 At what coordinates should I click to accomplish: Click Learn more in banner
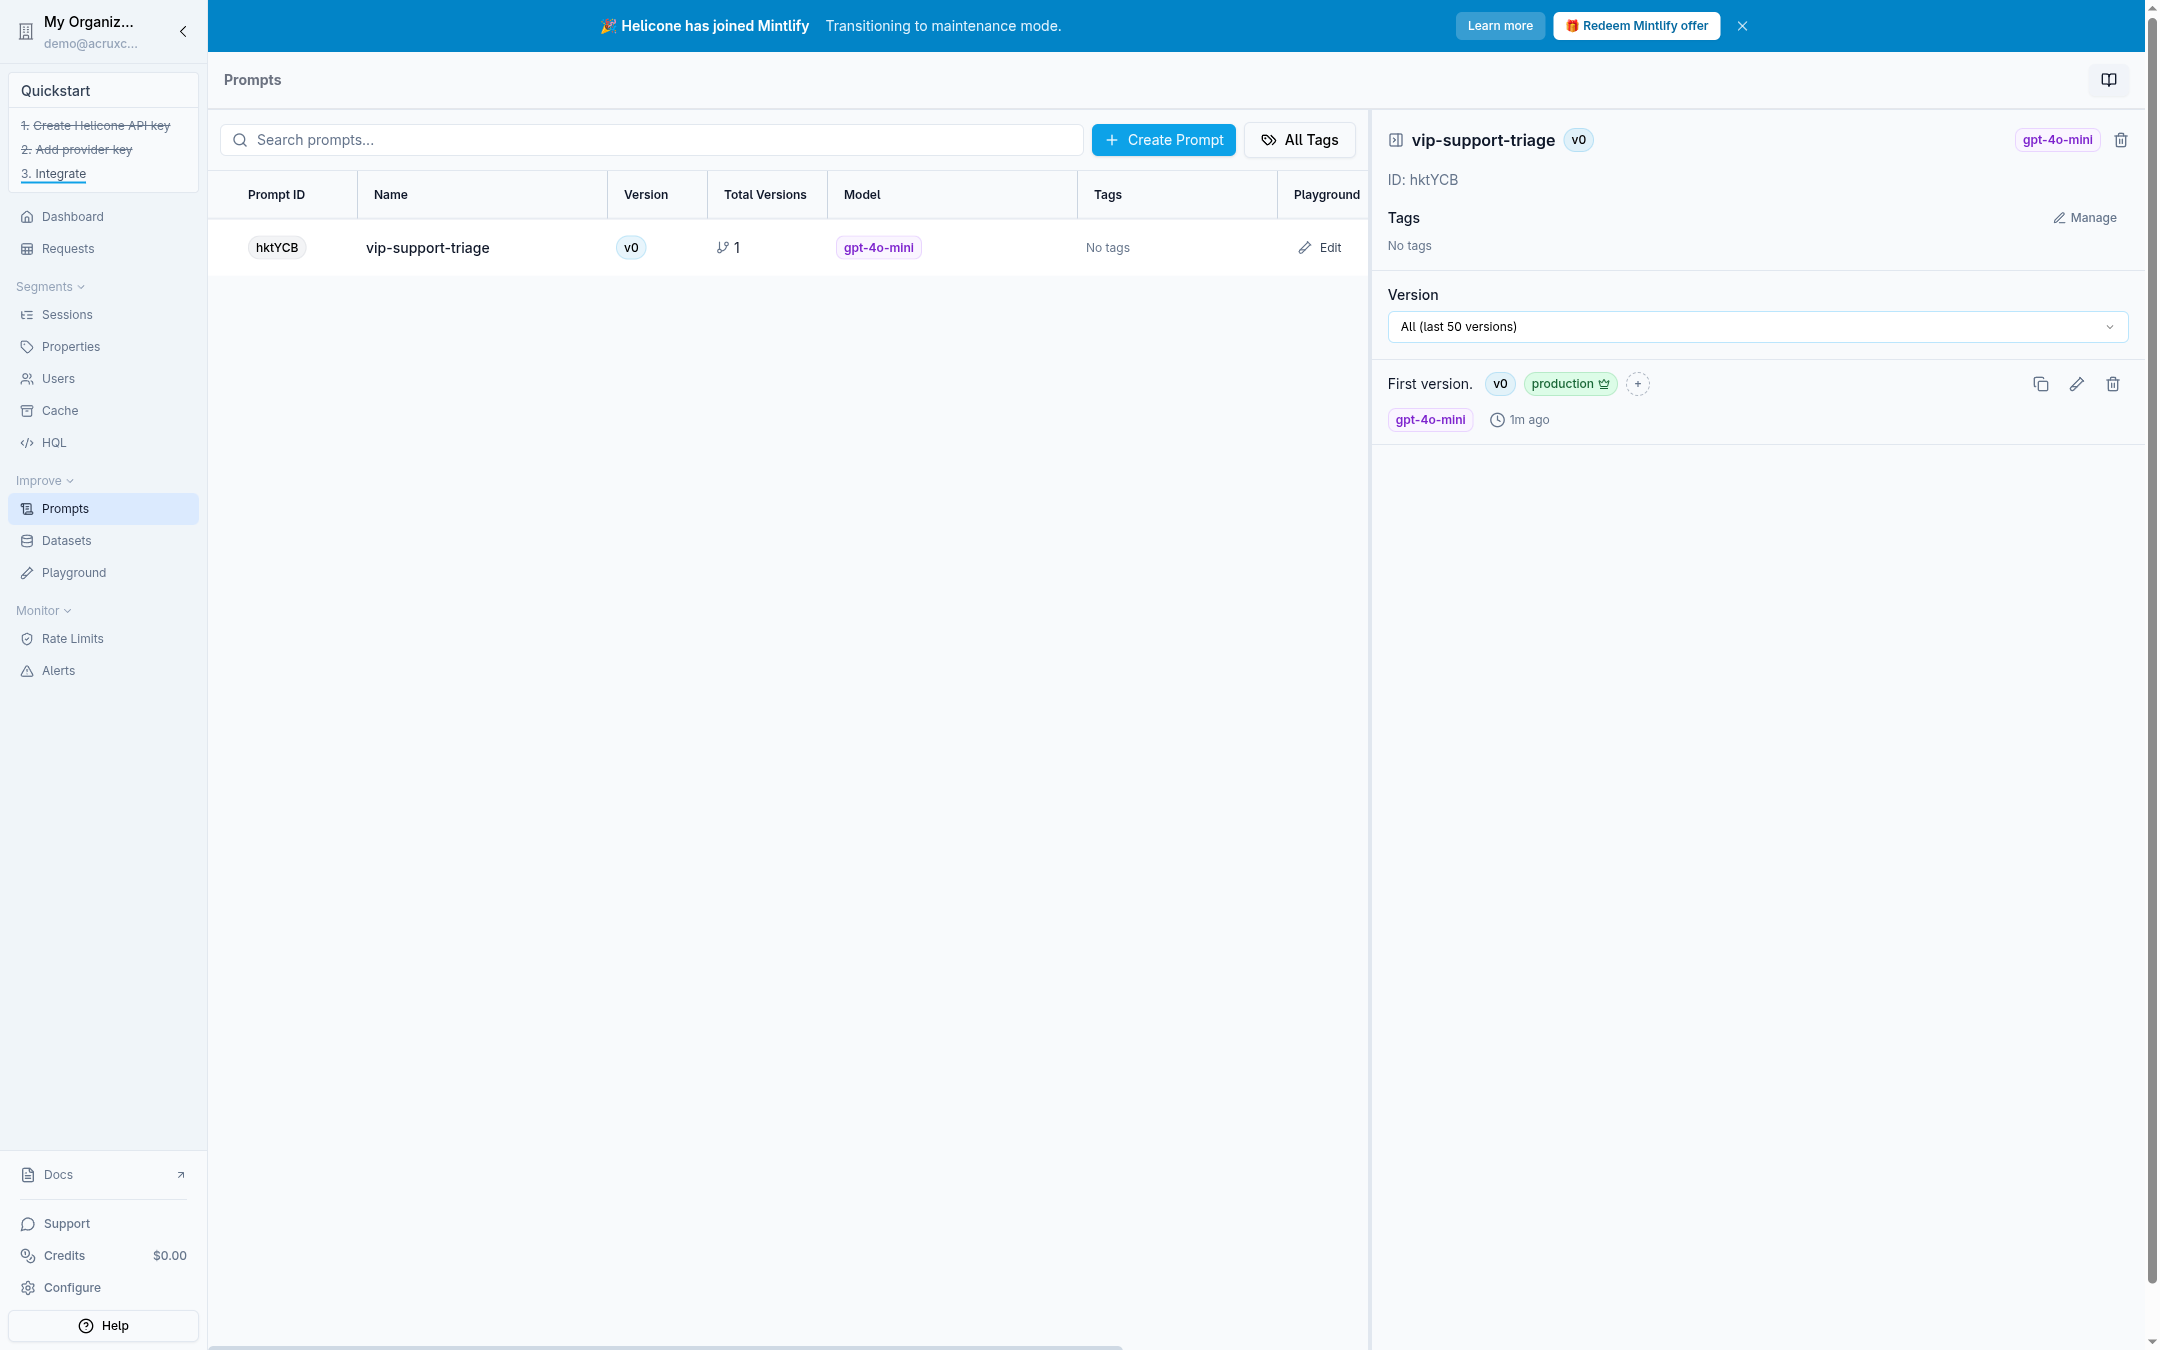click(1500, 26)
